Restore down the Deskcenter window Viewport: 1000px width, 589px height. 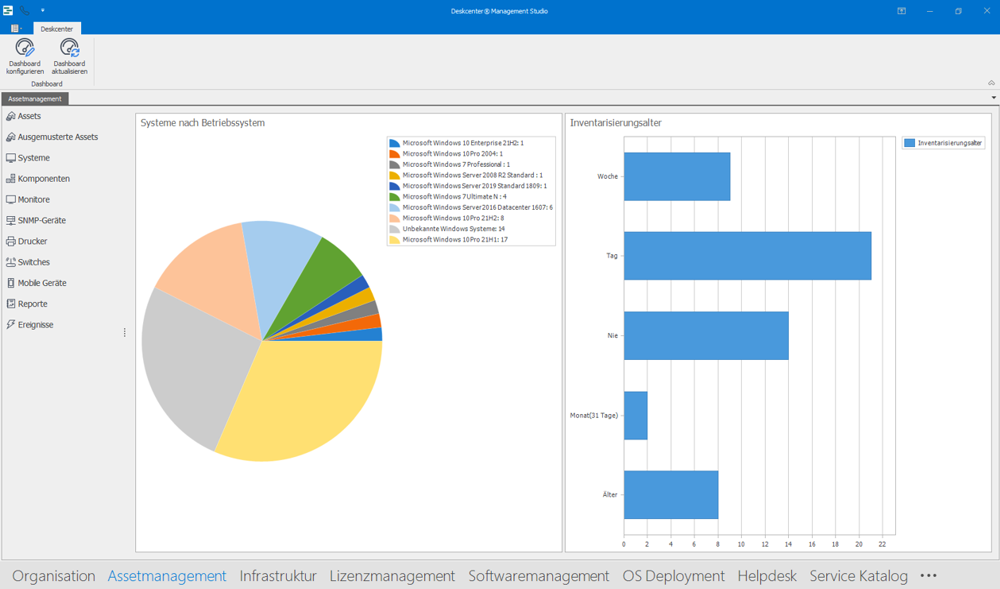click(958, 11)
